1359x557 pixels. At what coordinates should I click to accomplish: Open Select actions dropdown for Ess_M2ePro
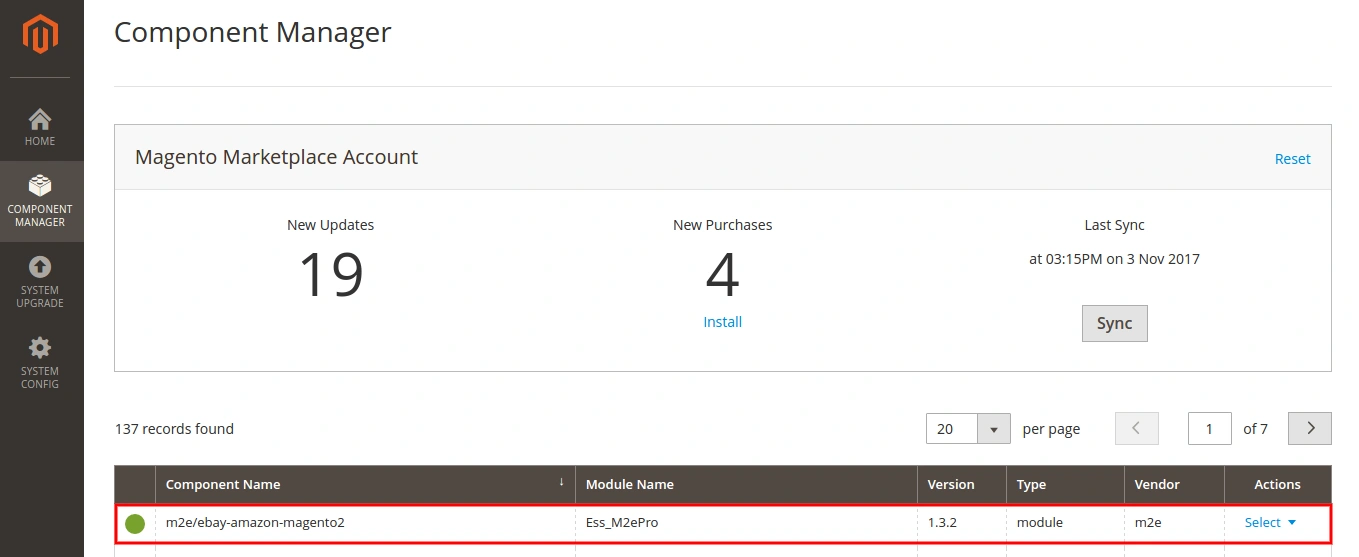tap(1270, 523)
